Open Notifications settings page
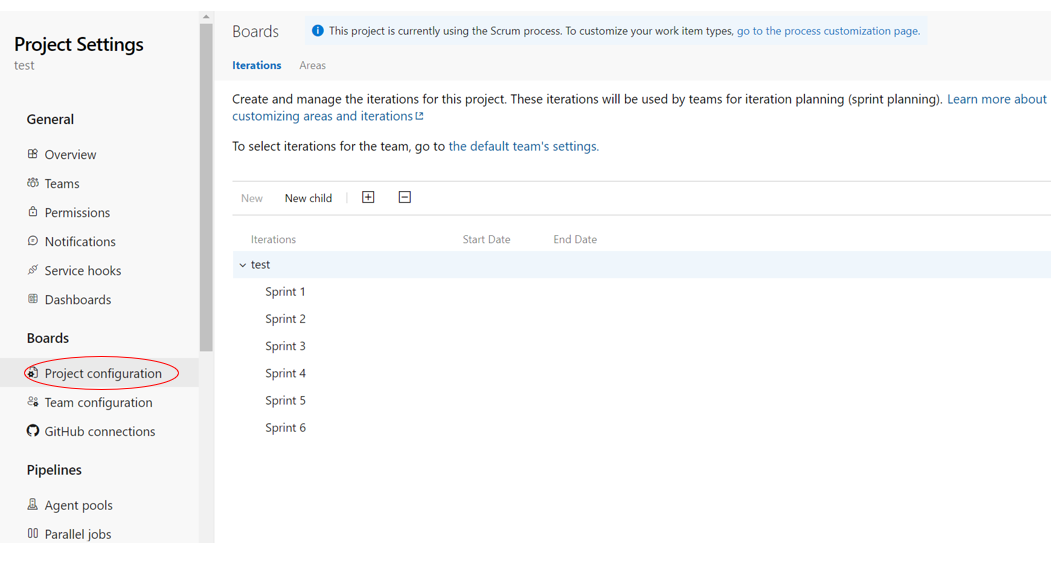This screenshot has height=565, width=1051. coord(80,241)
